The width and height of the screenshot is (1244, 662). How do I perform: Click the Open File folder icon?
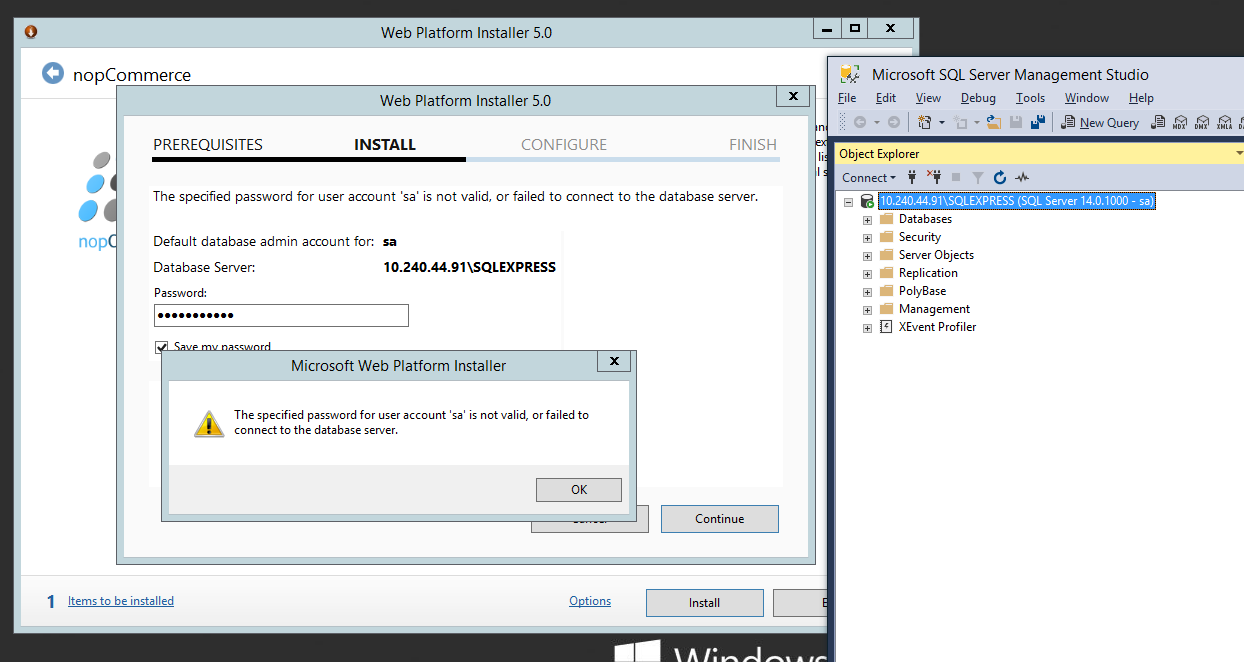994,122
